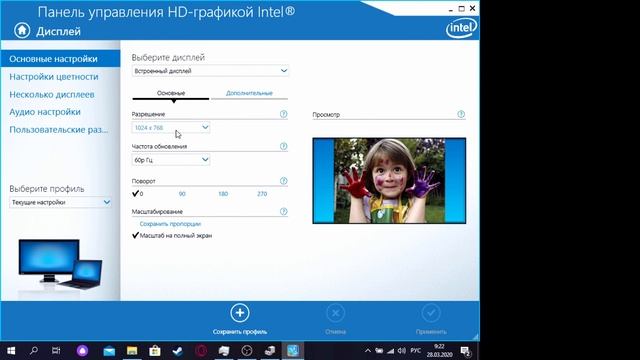Open the notification center
Screen dimensions: 640x360
[466, 351]
